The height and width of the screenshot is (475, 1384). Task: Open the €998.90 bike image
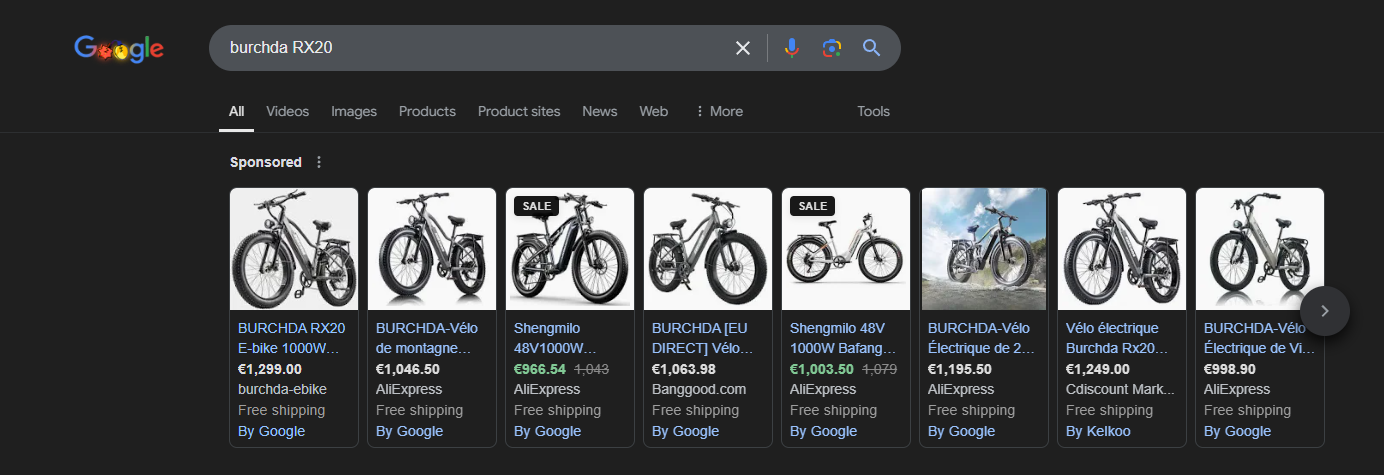pos(1260,249)
